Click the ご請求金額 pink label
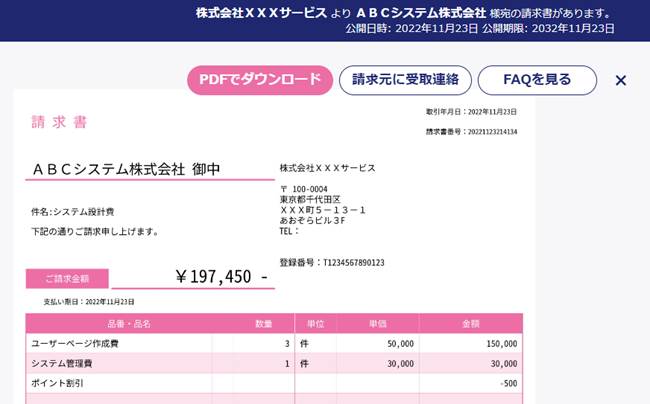 point(67,278)
